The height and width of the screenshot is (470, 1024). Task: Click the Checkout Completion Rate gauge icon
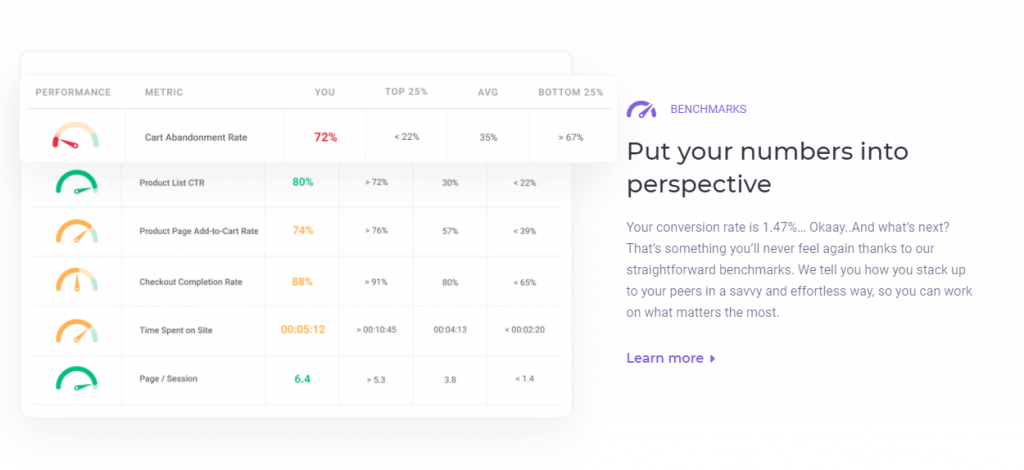click(76, 281)
